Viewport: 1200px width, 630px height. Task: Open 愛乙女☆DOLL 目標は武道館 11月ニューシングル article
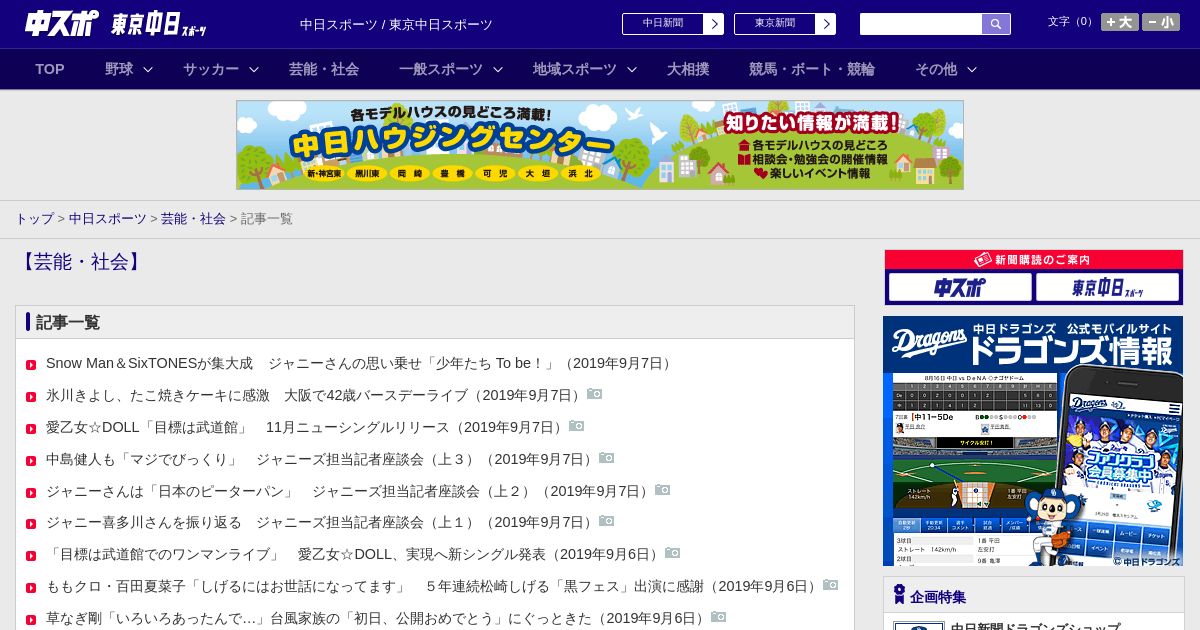coord(307,427)
